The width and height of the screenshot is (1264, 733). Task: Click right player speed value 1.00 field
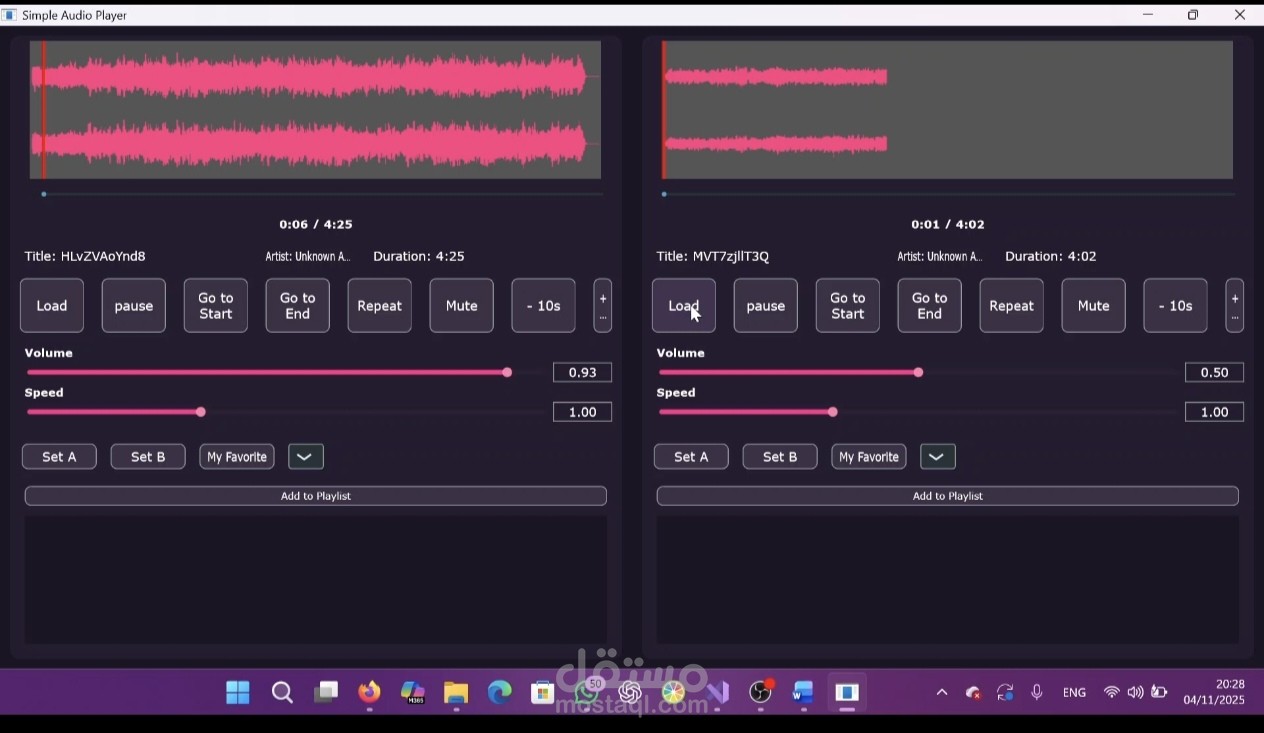tap(1214, 412)
